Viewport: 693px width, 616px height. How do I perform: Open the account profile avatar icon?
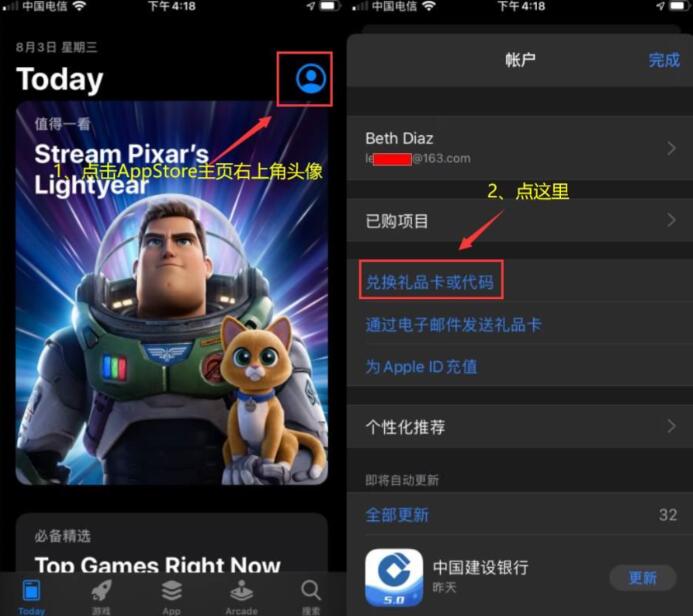coord(311,79)
